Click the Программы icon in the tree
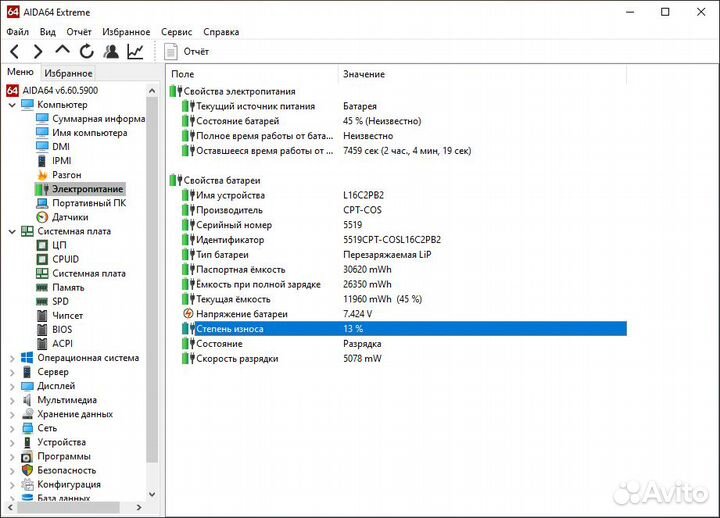Screen dimensions: 720x518 click(27, 457)
